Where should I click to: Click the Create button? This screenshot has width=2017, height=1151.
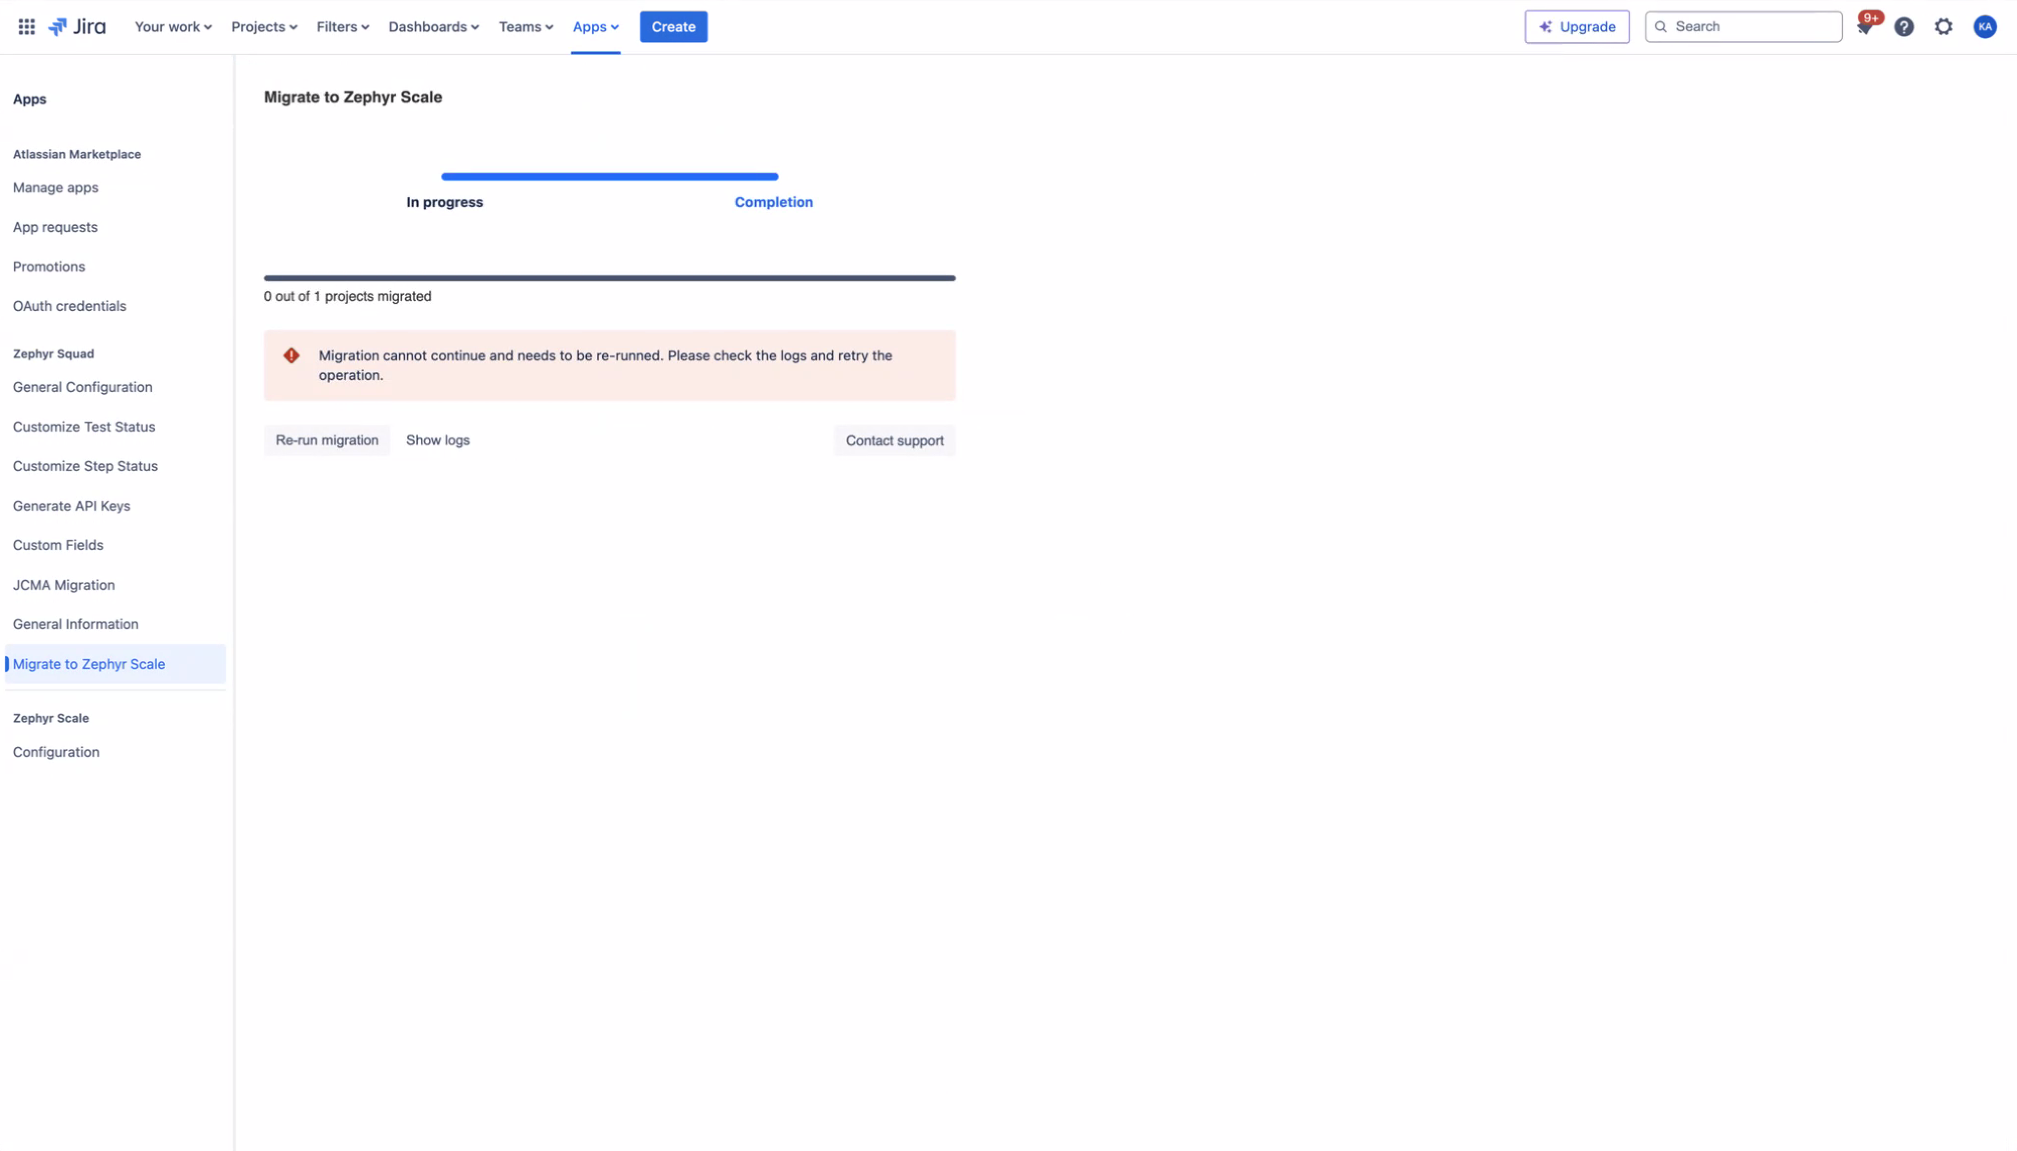(673, 26)
